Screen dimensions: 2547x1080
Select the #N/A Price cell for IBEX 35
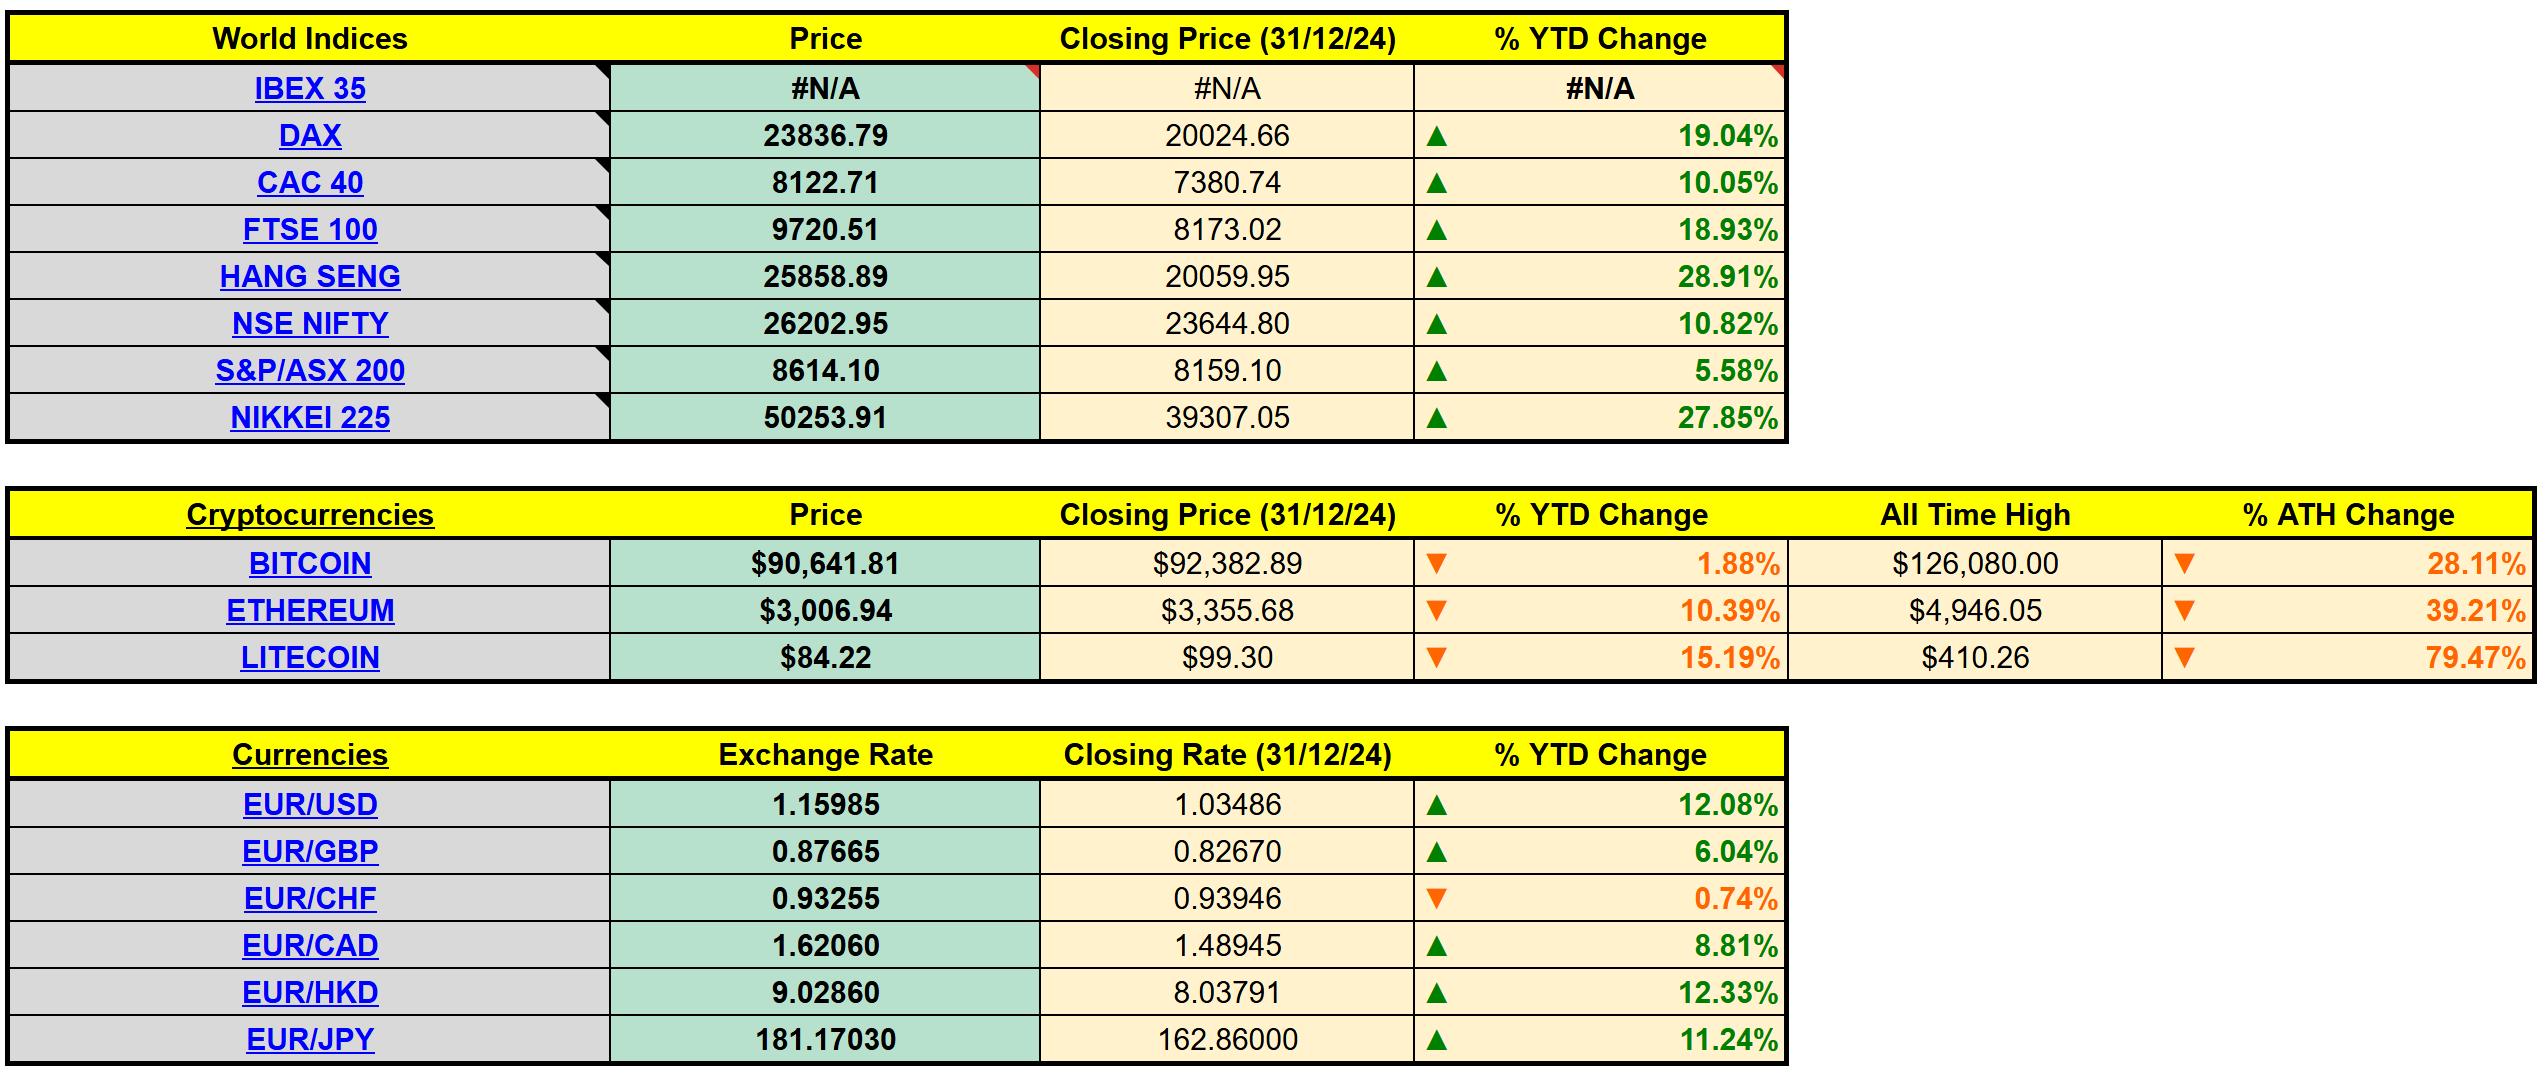coord(825,89)
